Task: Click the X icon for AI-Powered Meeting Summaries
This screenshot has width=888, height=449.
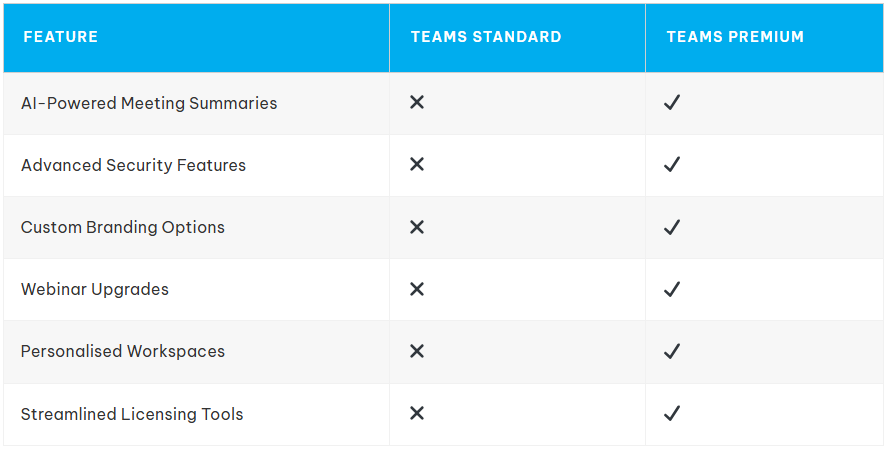Action: (x=417, y=103)
